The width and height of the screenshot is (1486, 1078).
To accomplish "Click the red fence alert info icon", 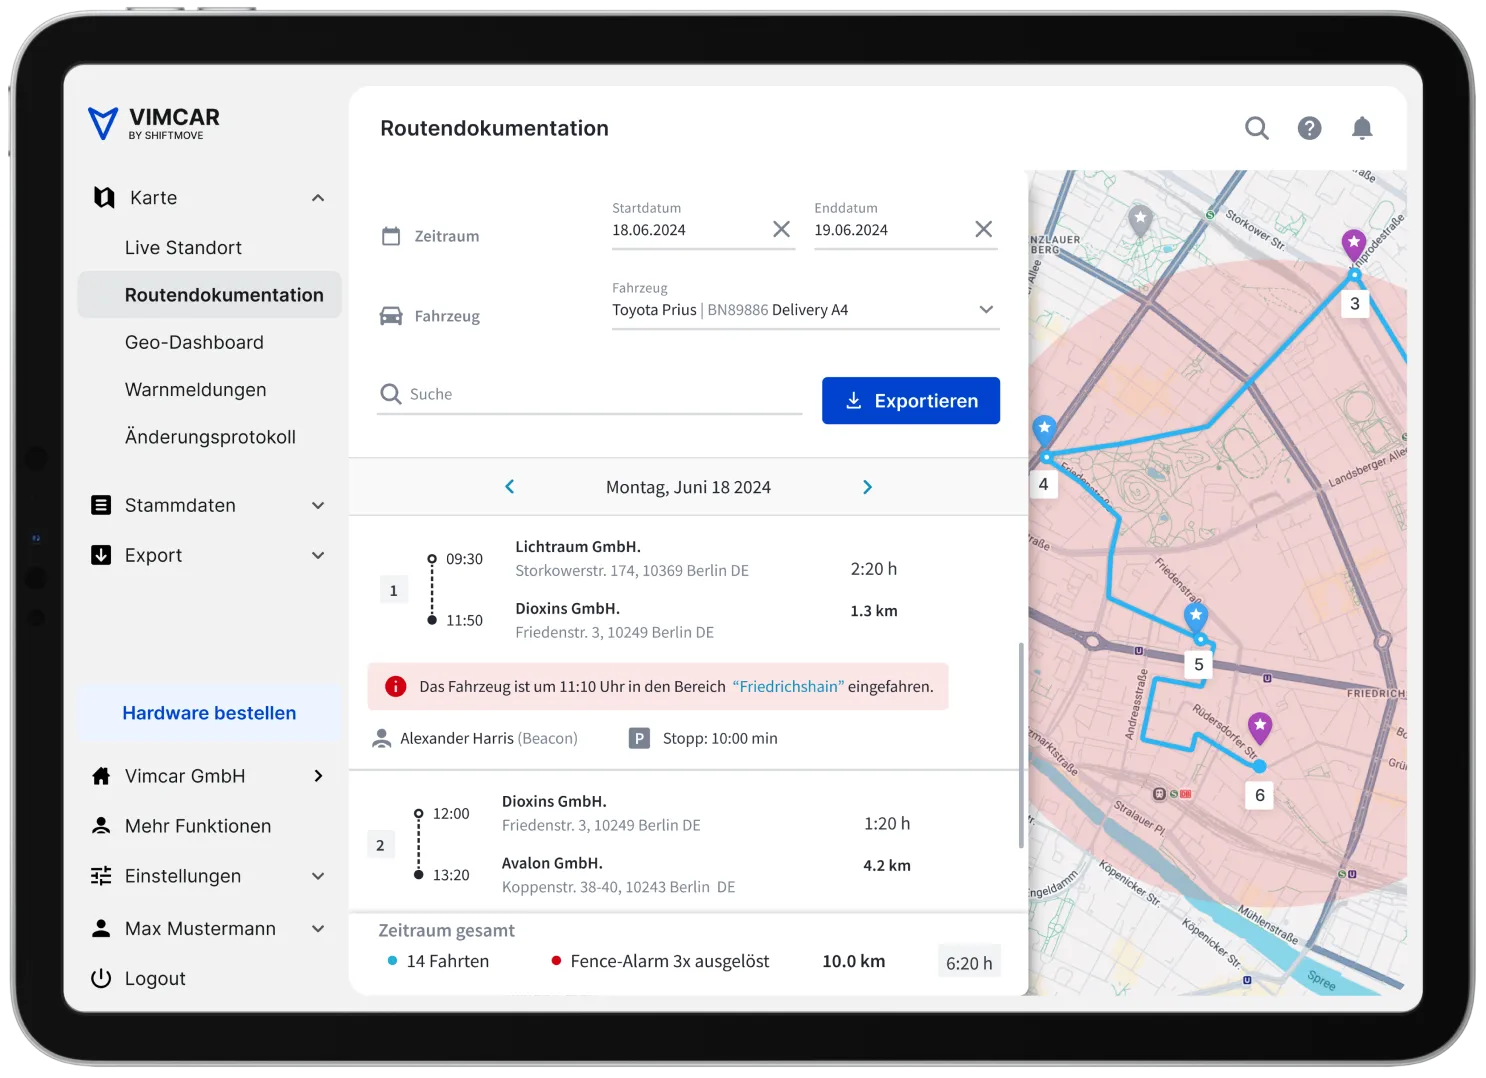I will [x=396, y=686].
